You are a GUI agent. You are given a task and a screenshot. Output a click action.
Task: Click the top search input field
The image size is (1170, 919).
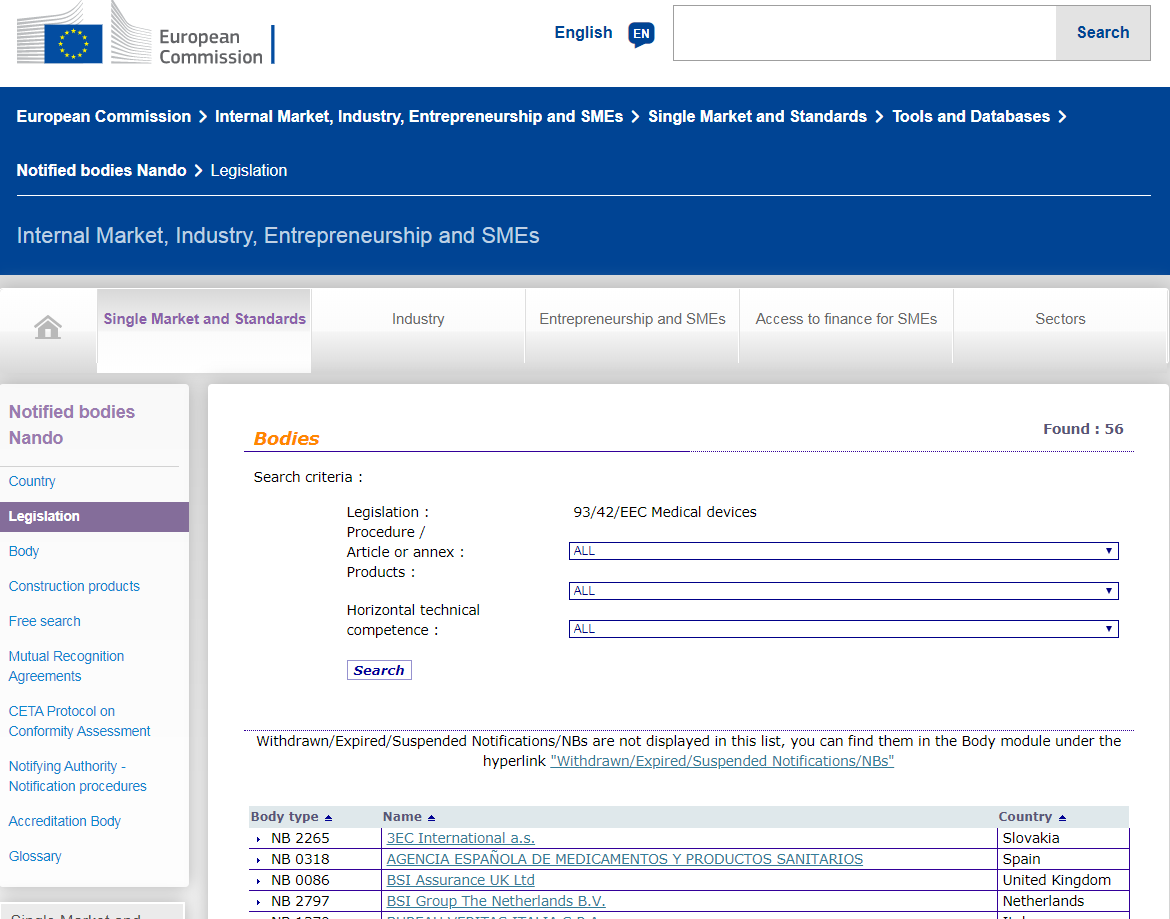(x=864, y=33)
